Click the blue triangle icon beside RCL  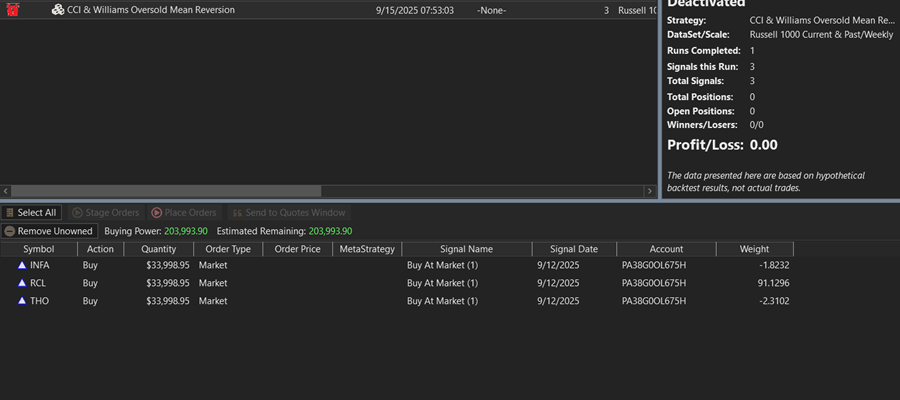(22, 283)
